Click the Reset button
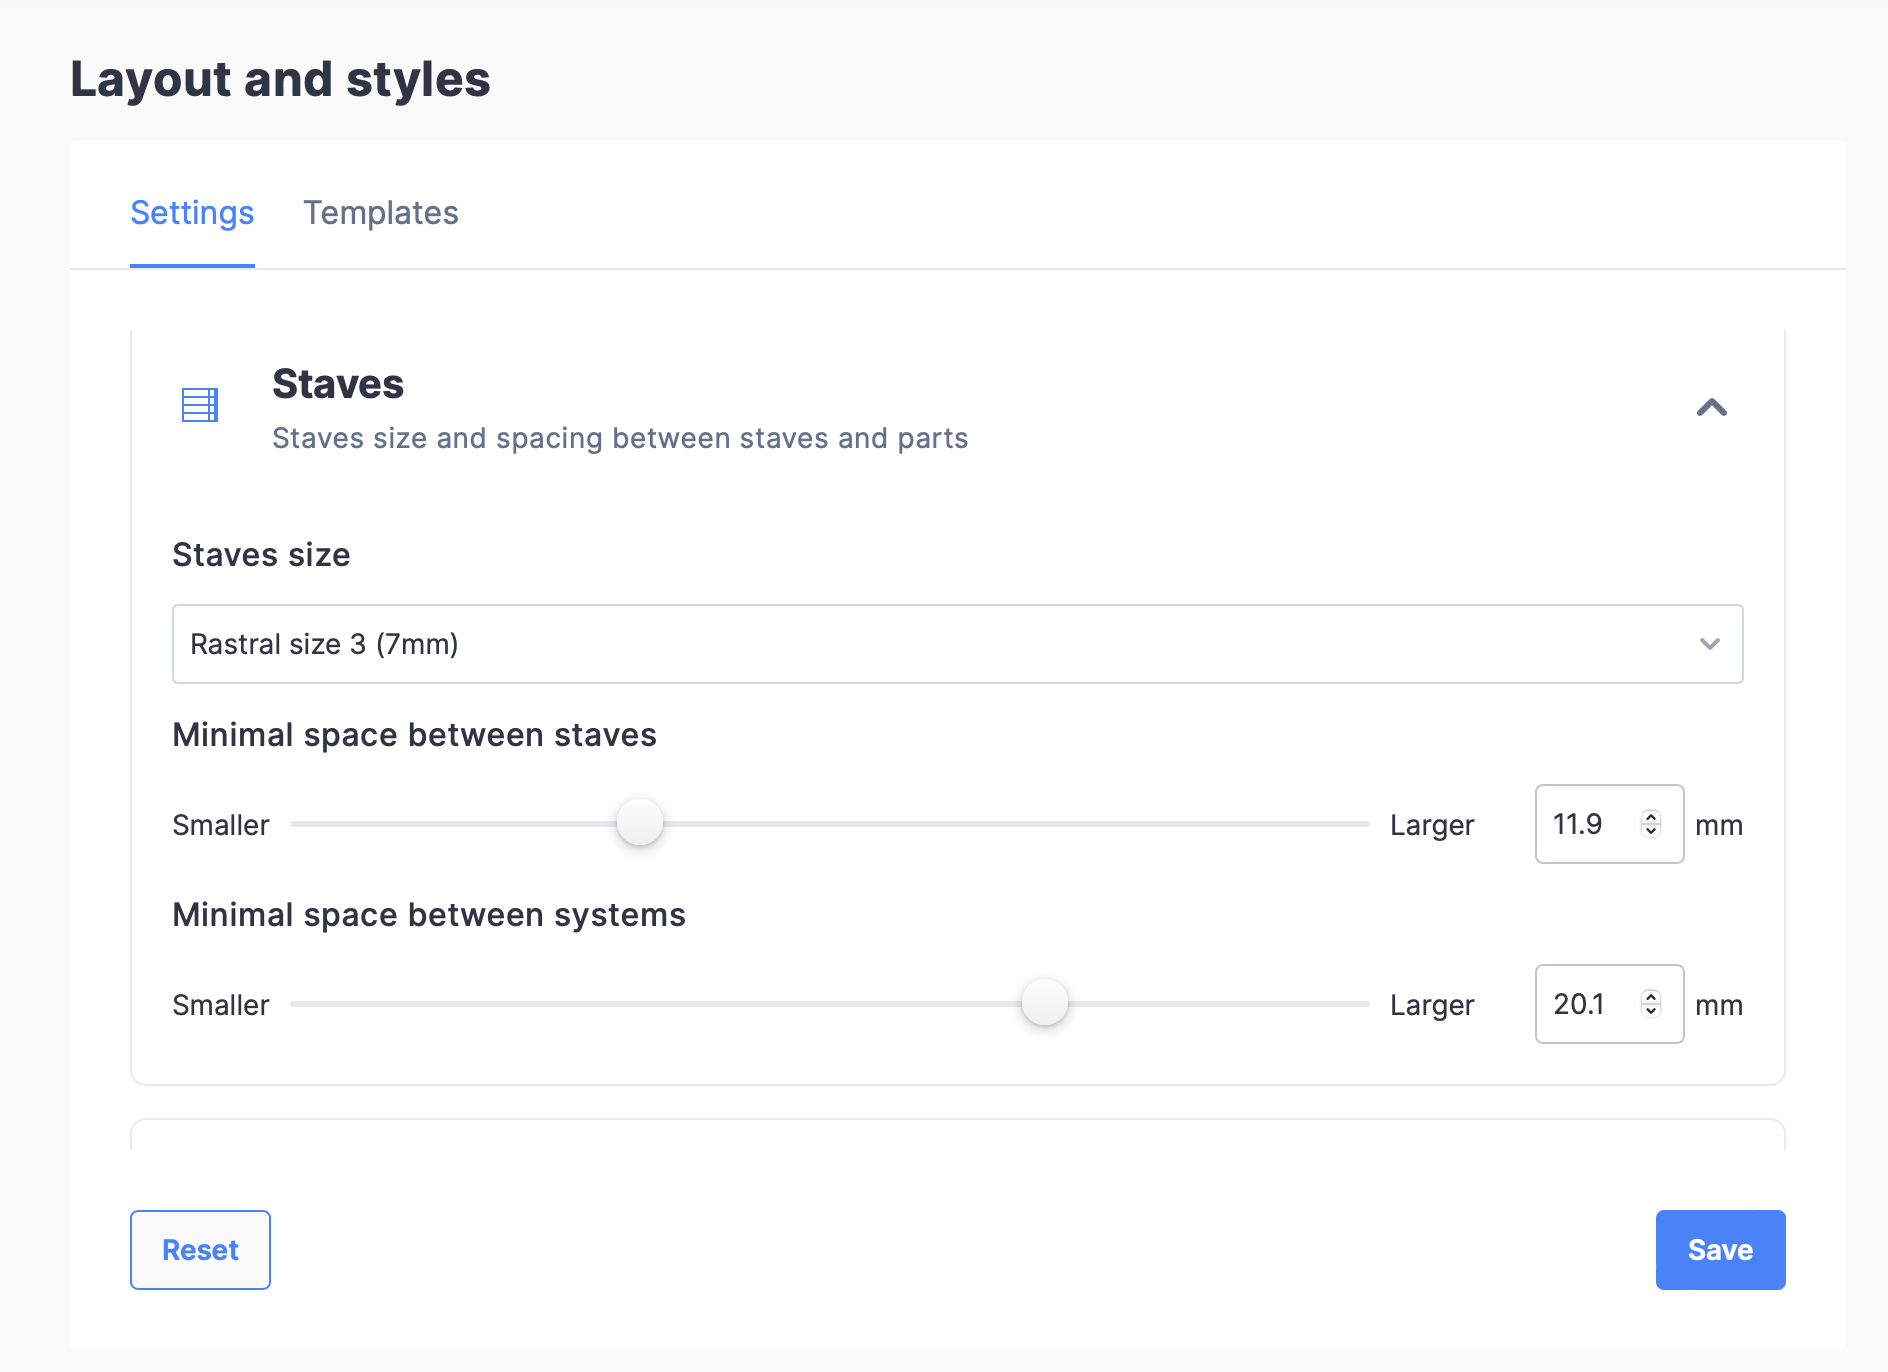 (x=200, y=1249)
